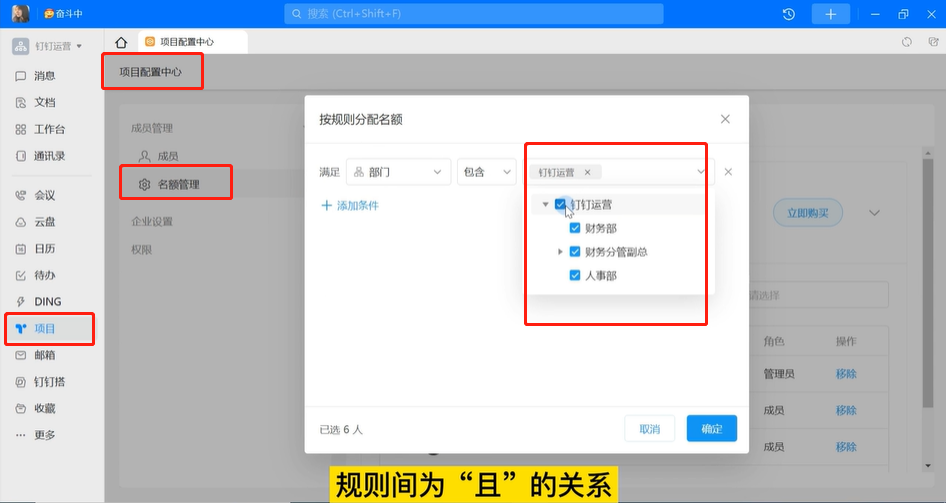This screenshot has height=503, width=946.
Task: Uncheck the 财务部 checkbox
Action: [575, 228]
